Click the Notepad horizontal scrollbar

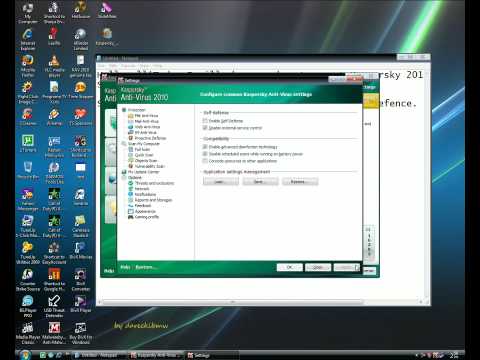[233, 302]
